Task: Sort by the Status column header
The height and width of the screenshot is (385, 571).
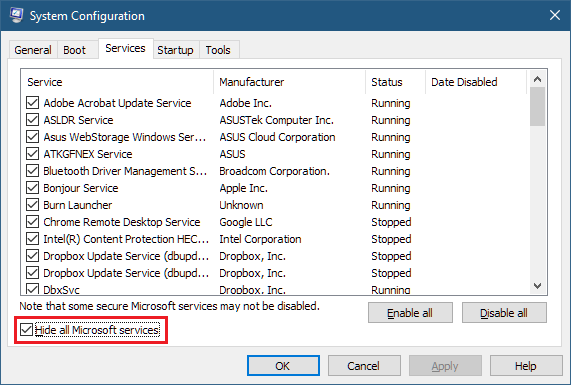Action: pos(396,82)
